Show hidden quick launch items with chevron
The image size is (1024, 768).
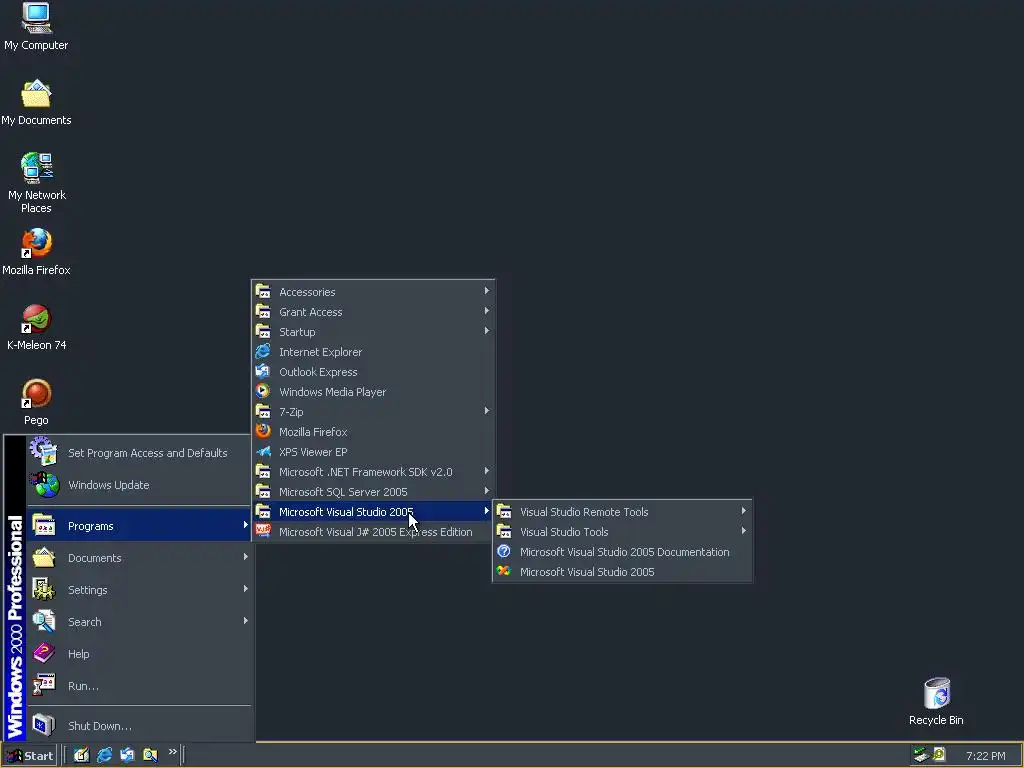tap(172, 752)
